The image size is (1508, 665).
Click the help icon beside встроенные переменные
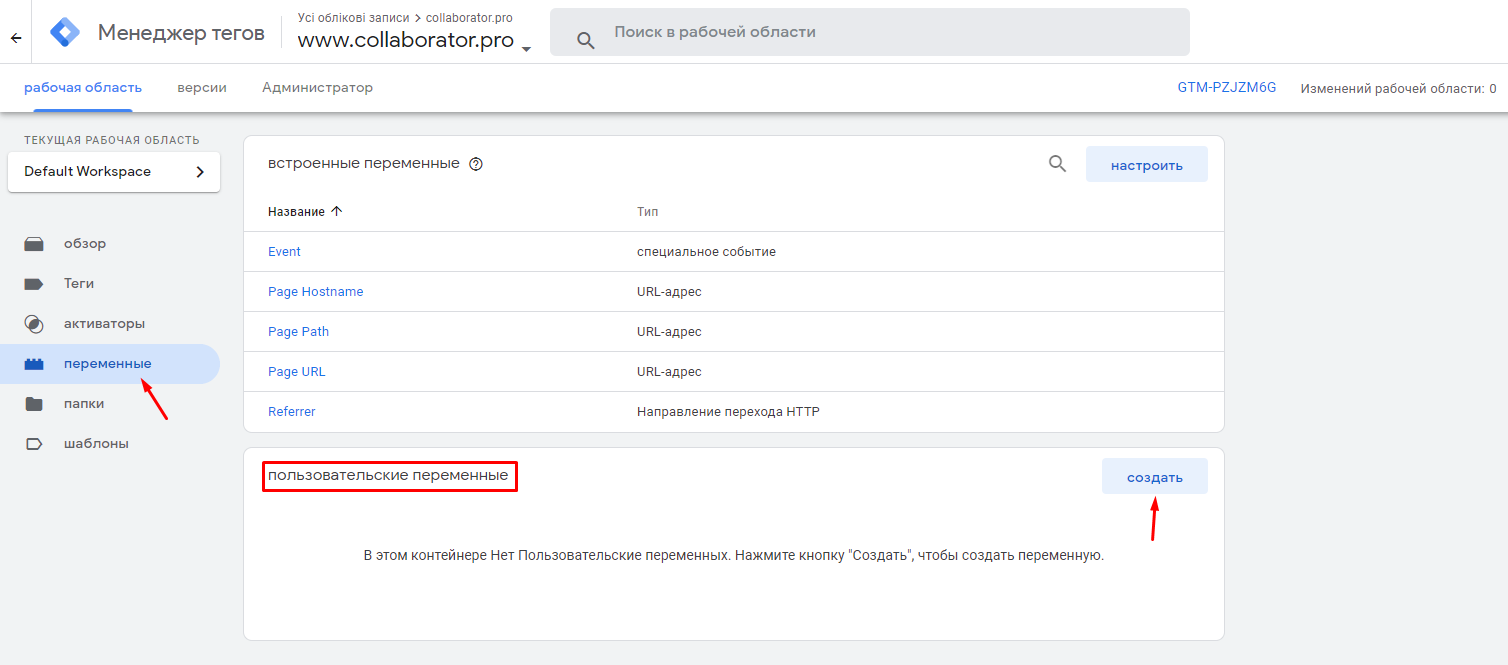click(x=476, y=165)
